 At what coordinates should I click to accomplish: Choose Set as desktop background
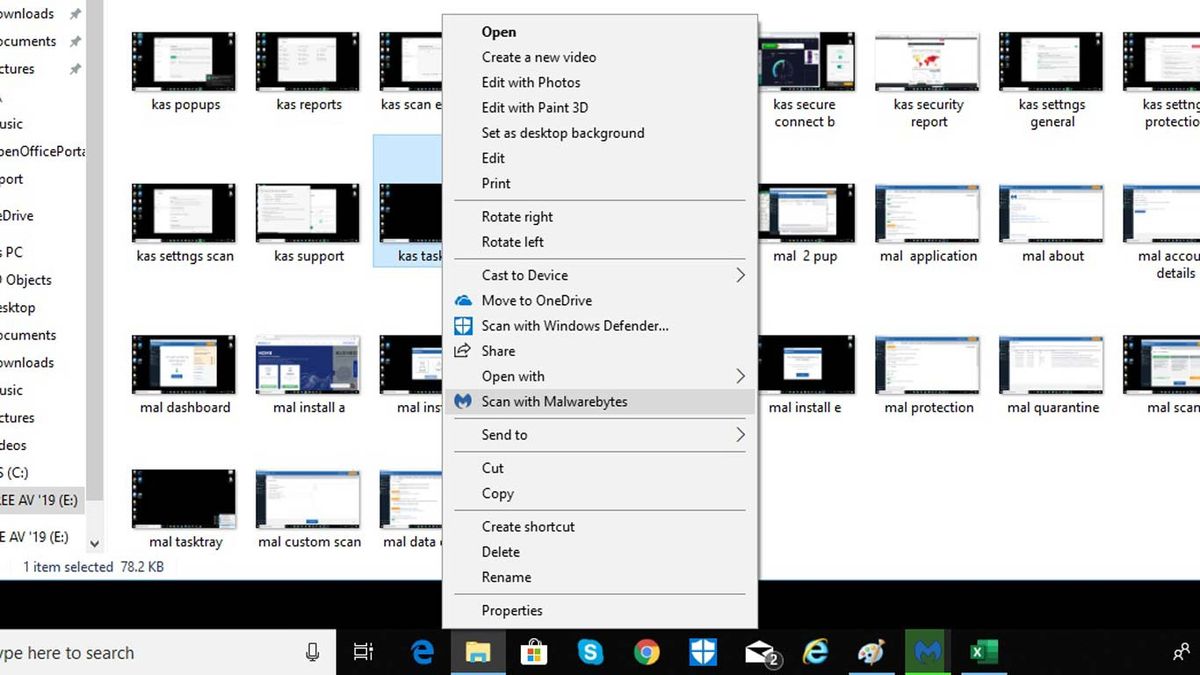pyautogui.click(x=563, y=132)
